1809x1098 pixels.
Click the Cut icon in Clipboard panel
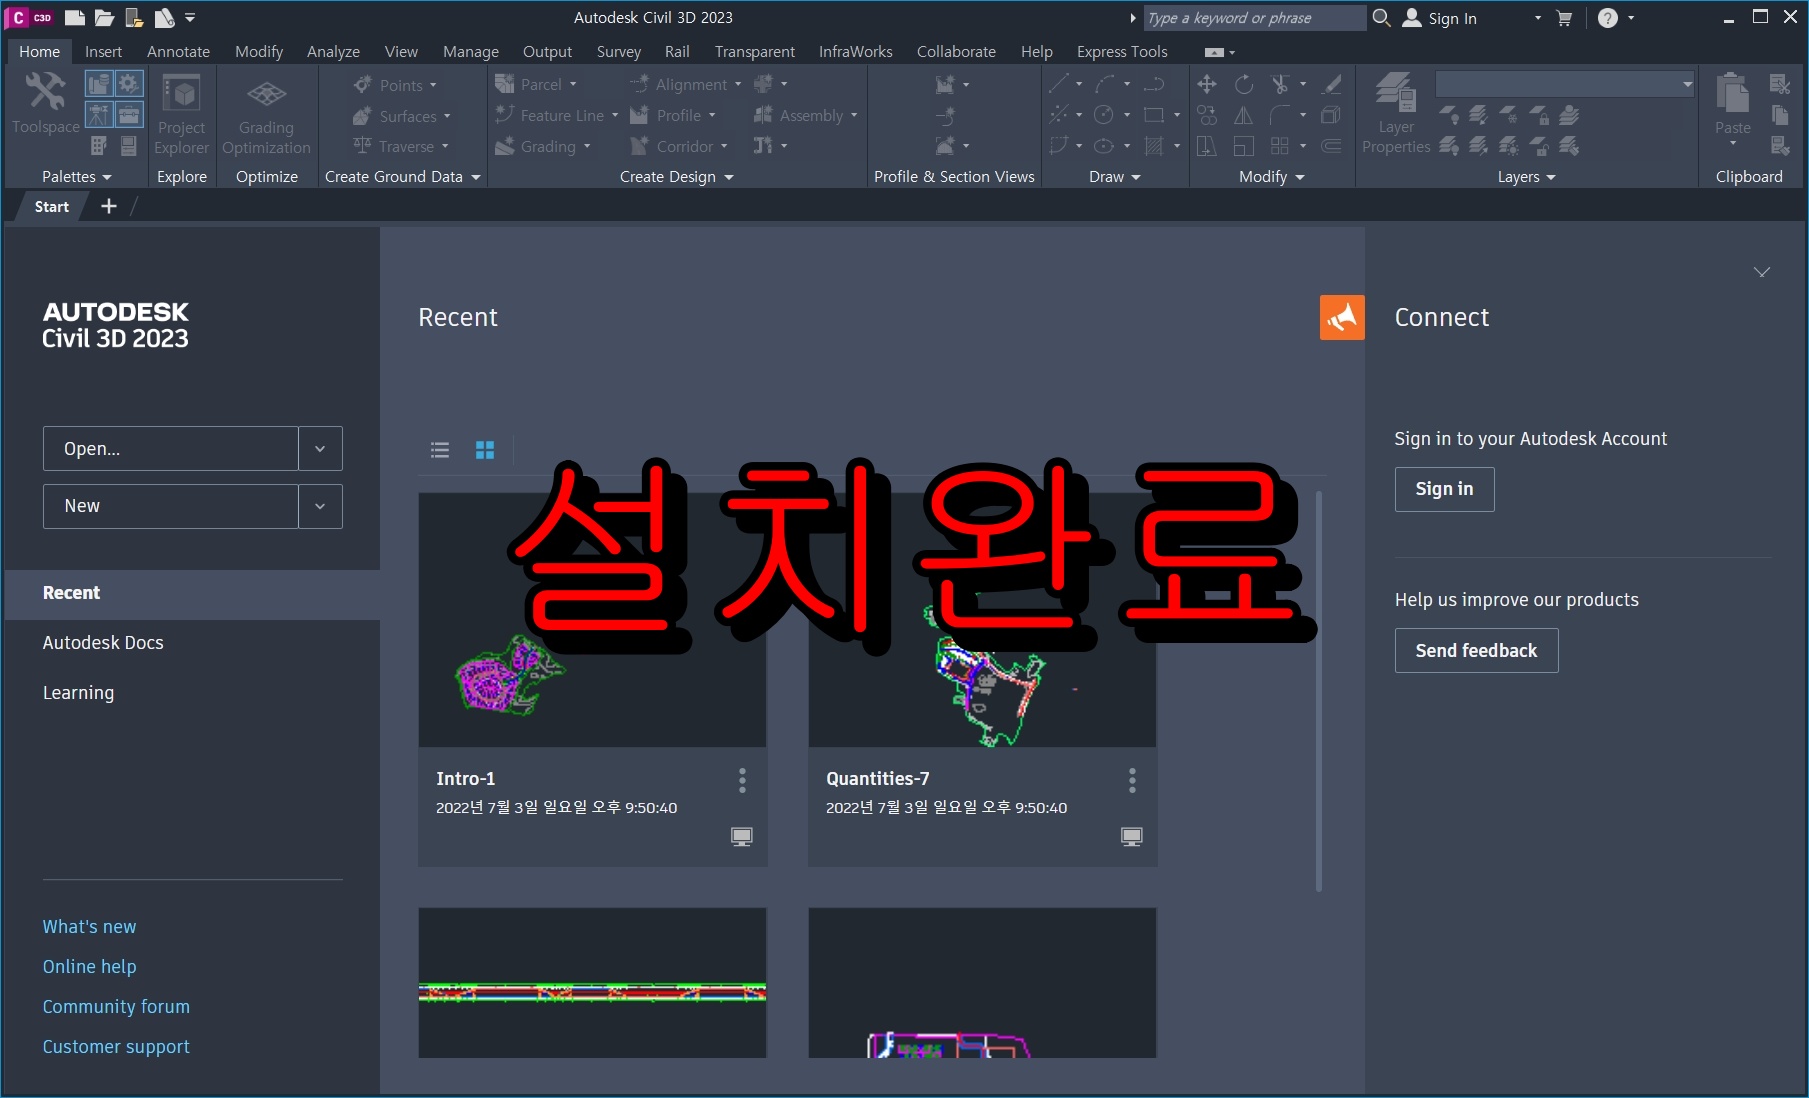click(x=1780, y=84)
